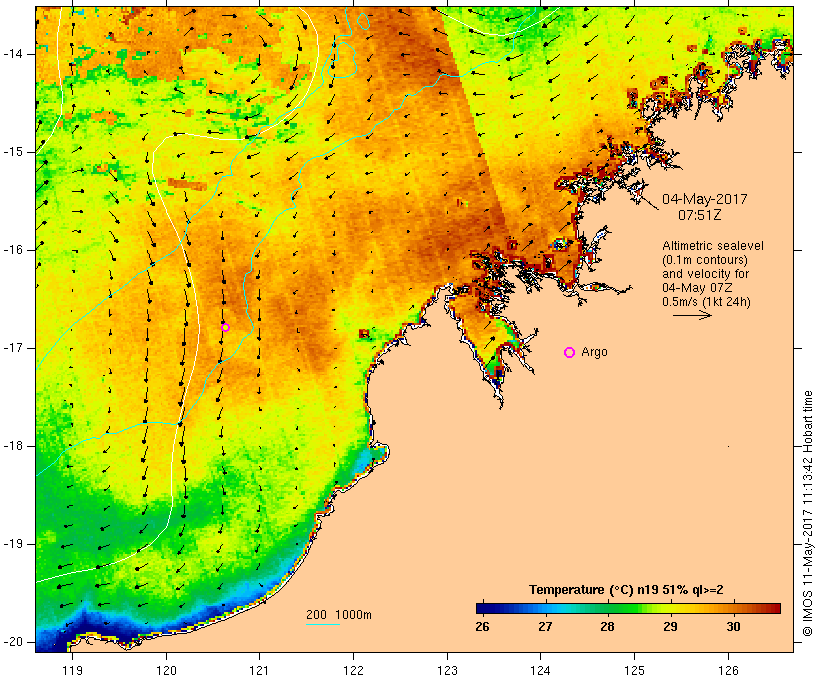This screenshot has height=680, width=820.
Task: Click the longitude label 120
Action: [166, 670]
